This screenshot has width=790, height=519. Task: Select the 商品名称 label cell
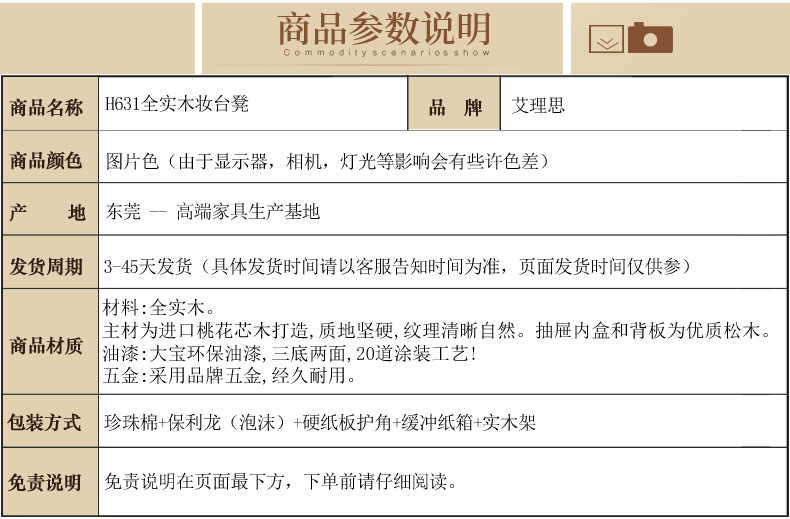[x=50, y=104]
